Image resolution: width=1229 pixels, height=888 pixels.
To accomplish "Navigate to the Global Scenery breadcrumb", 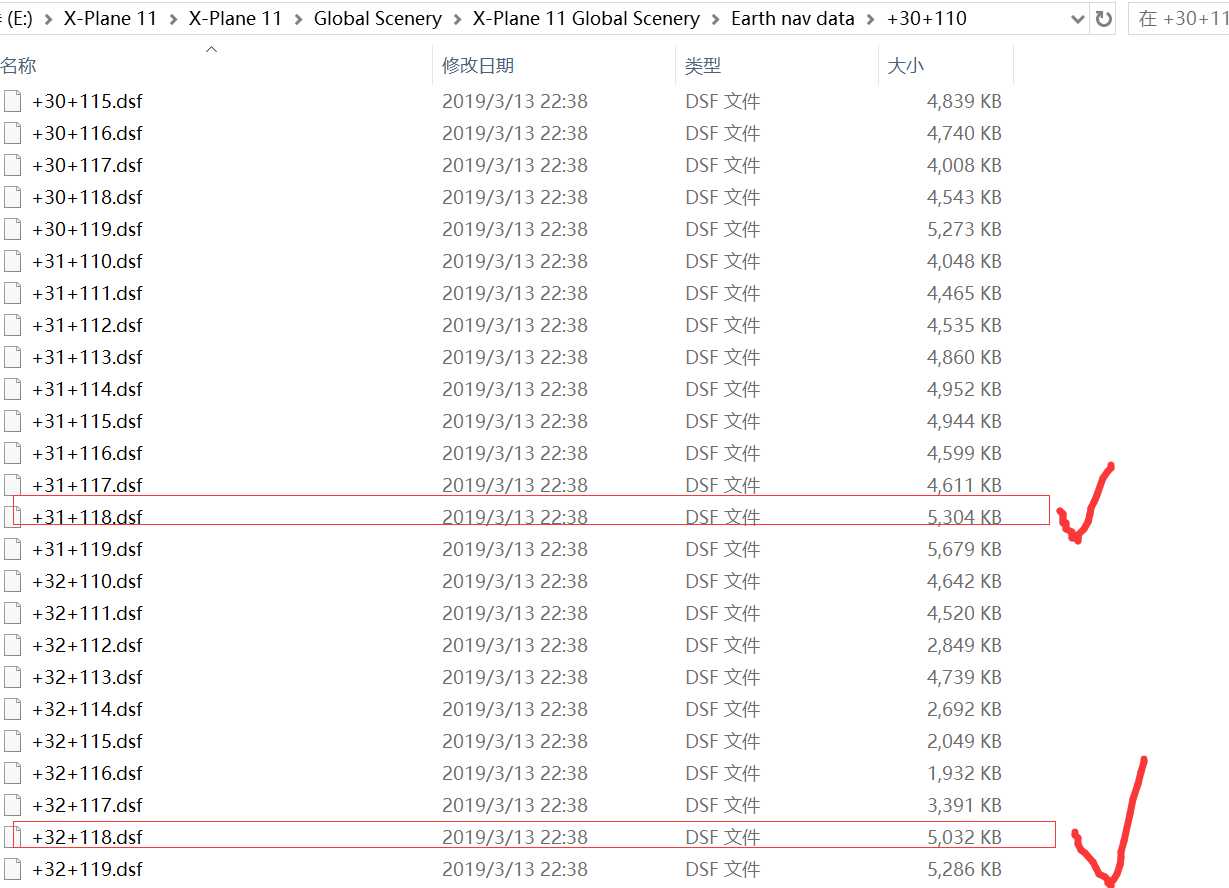I will pos(378,19).
